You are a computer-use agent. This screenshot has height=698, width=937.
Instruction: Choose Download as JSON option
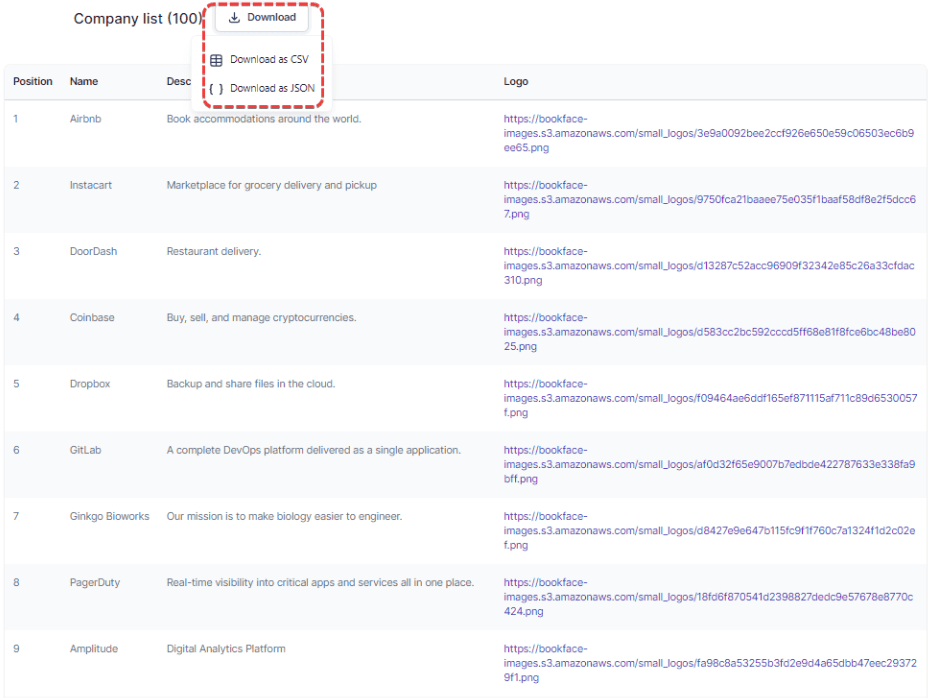[x=262, y=88]
